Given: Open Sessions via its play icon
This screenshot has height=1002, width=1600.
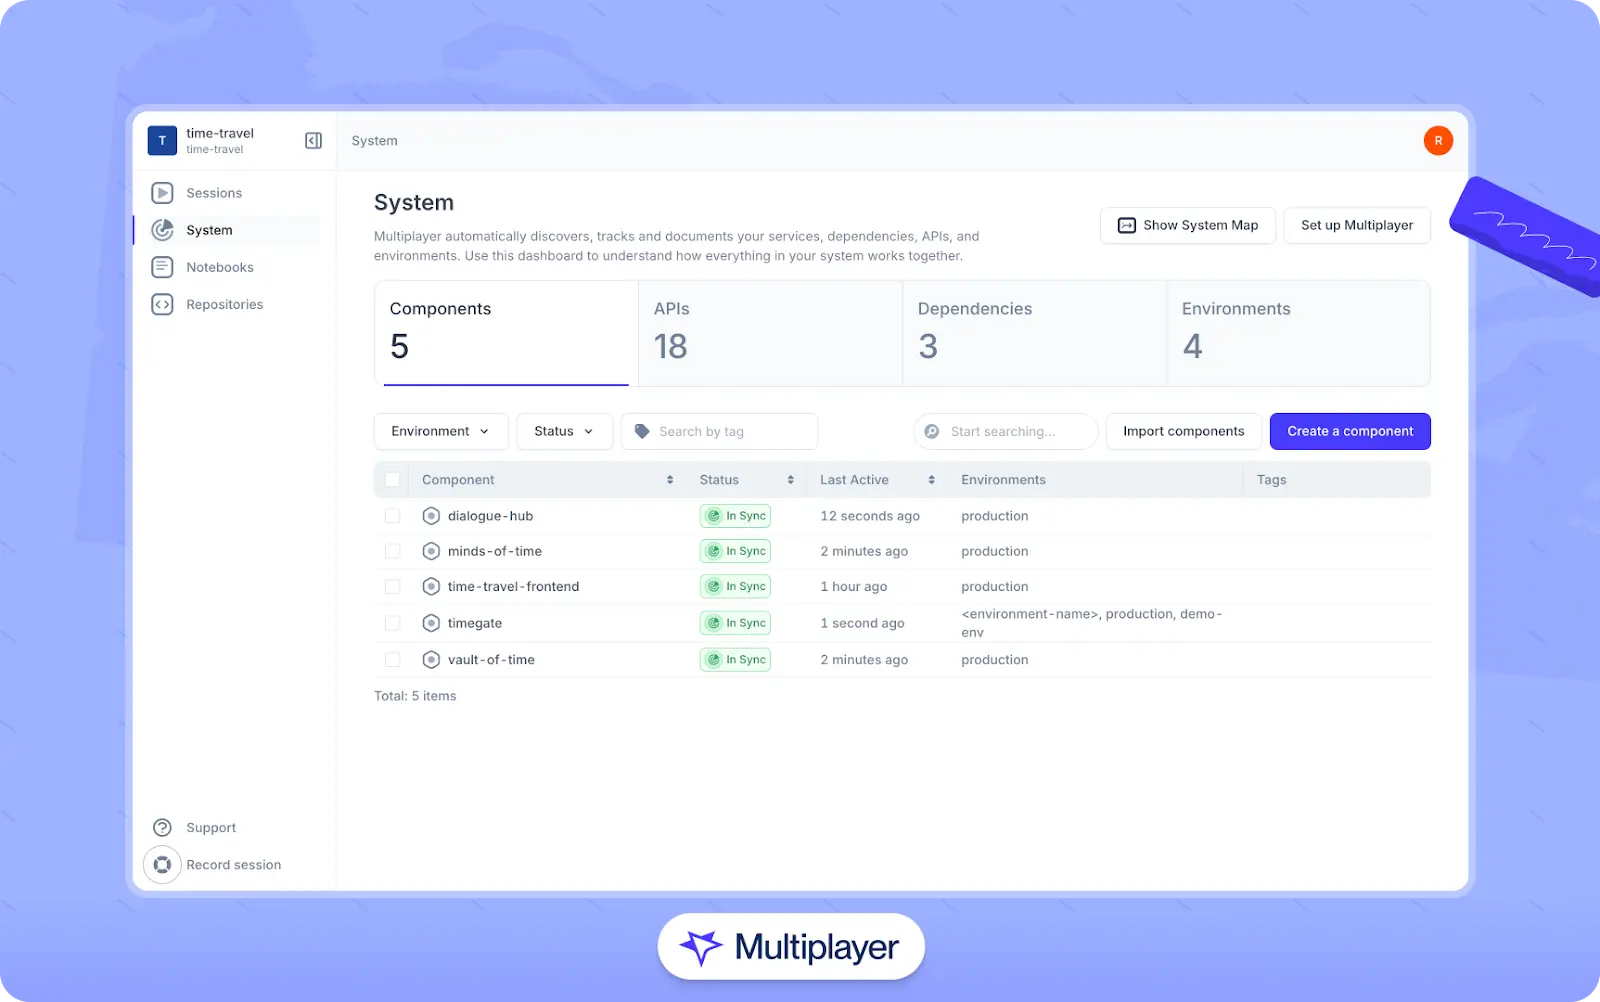Looking at the screenshot, I should (x=162, y=193).
